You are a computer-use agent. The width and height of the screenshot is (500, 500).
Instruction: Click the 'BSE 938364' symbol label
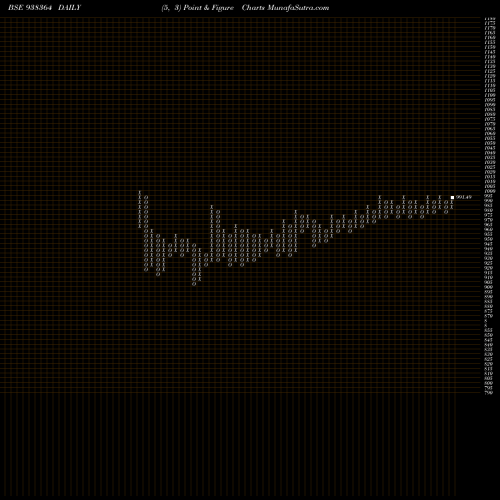30,8
